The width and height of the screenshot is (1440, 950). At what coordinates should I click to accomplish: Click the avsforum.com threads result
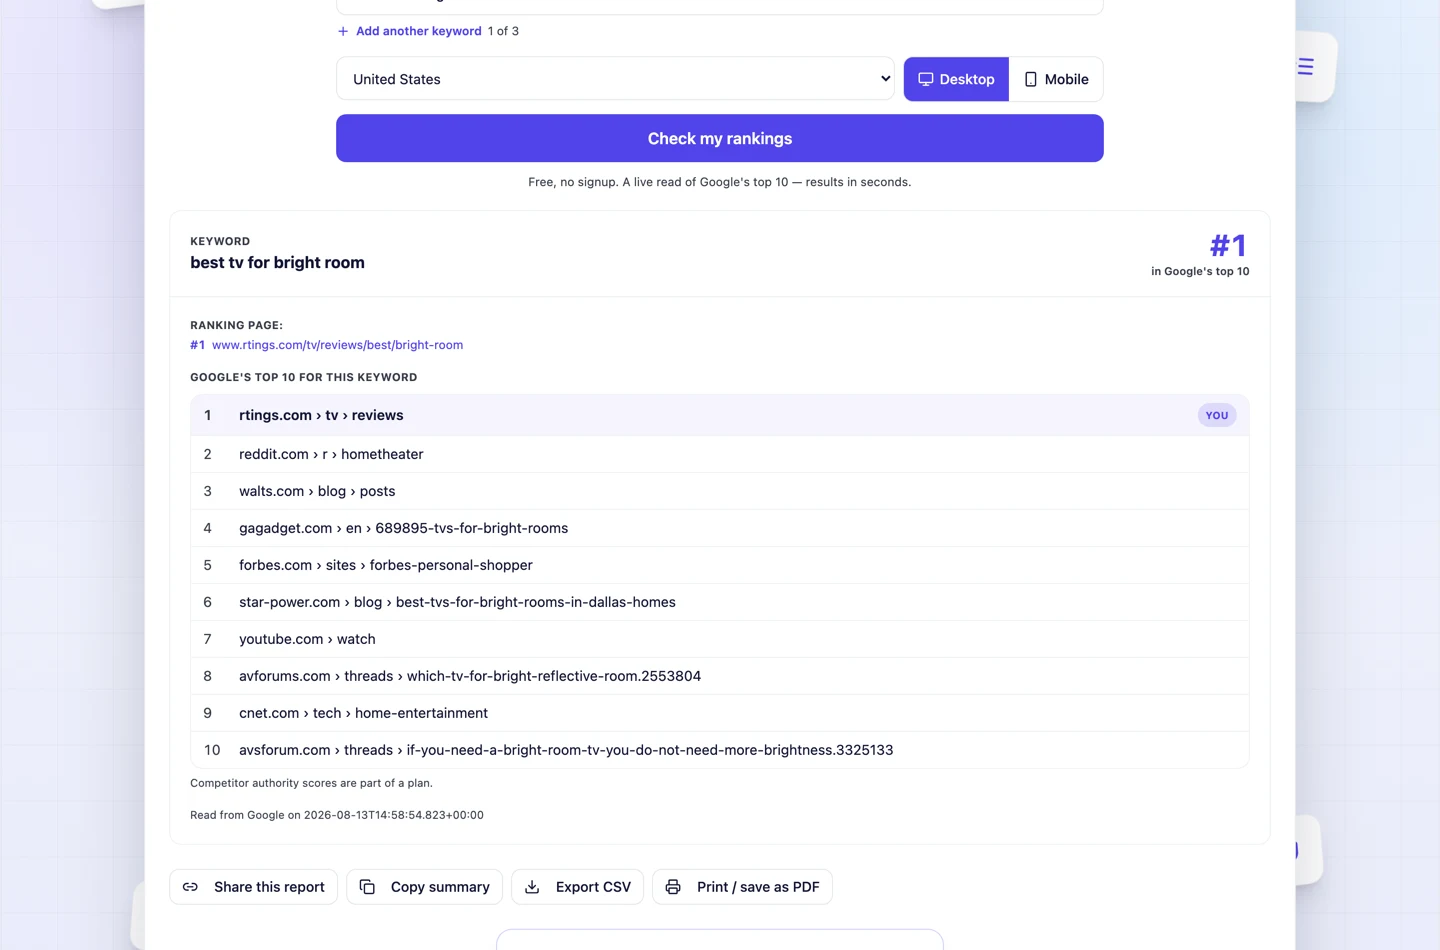pos(720,750)
